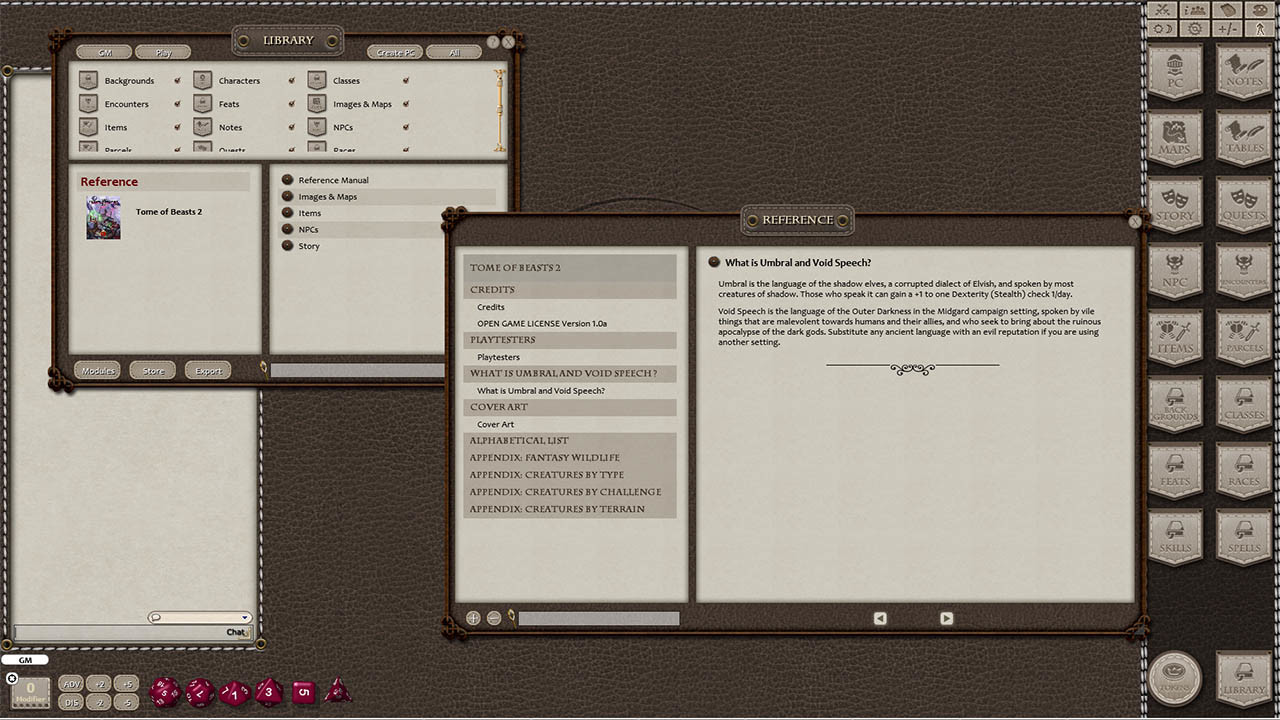Open the Tokens bag icon at bottom right
1280x720 pixels.
tap(1175, 677)
